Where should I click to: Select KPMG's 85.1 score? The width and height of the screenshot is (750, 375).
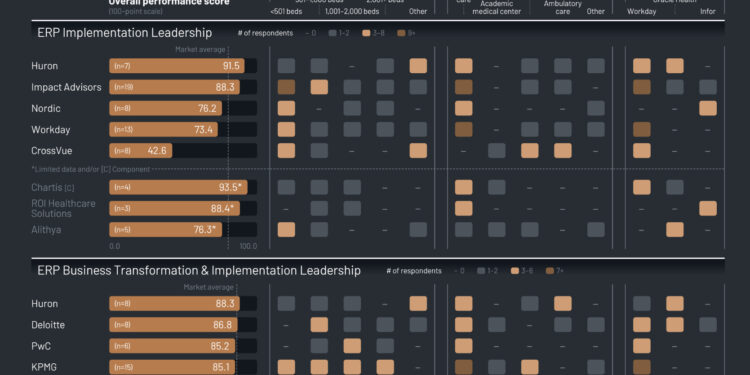[x=222, y=368]
